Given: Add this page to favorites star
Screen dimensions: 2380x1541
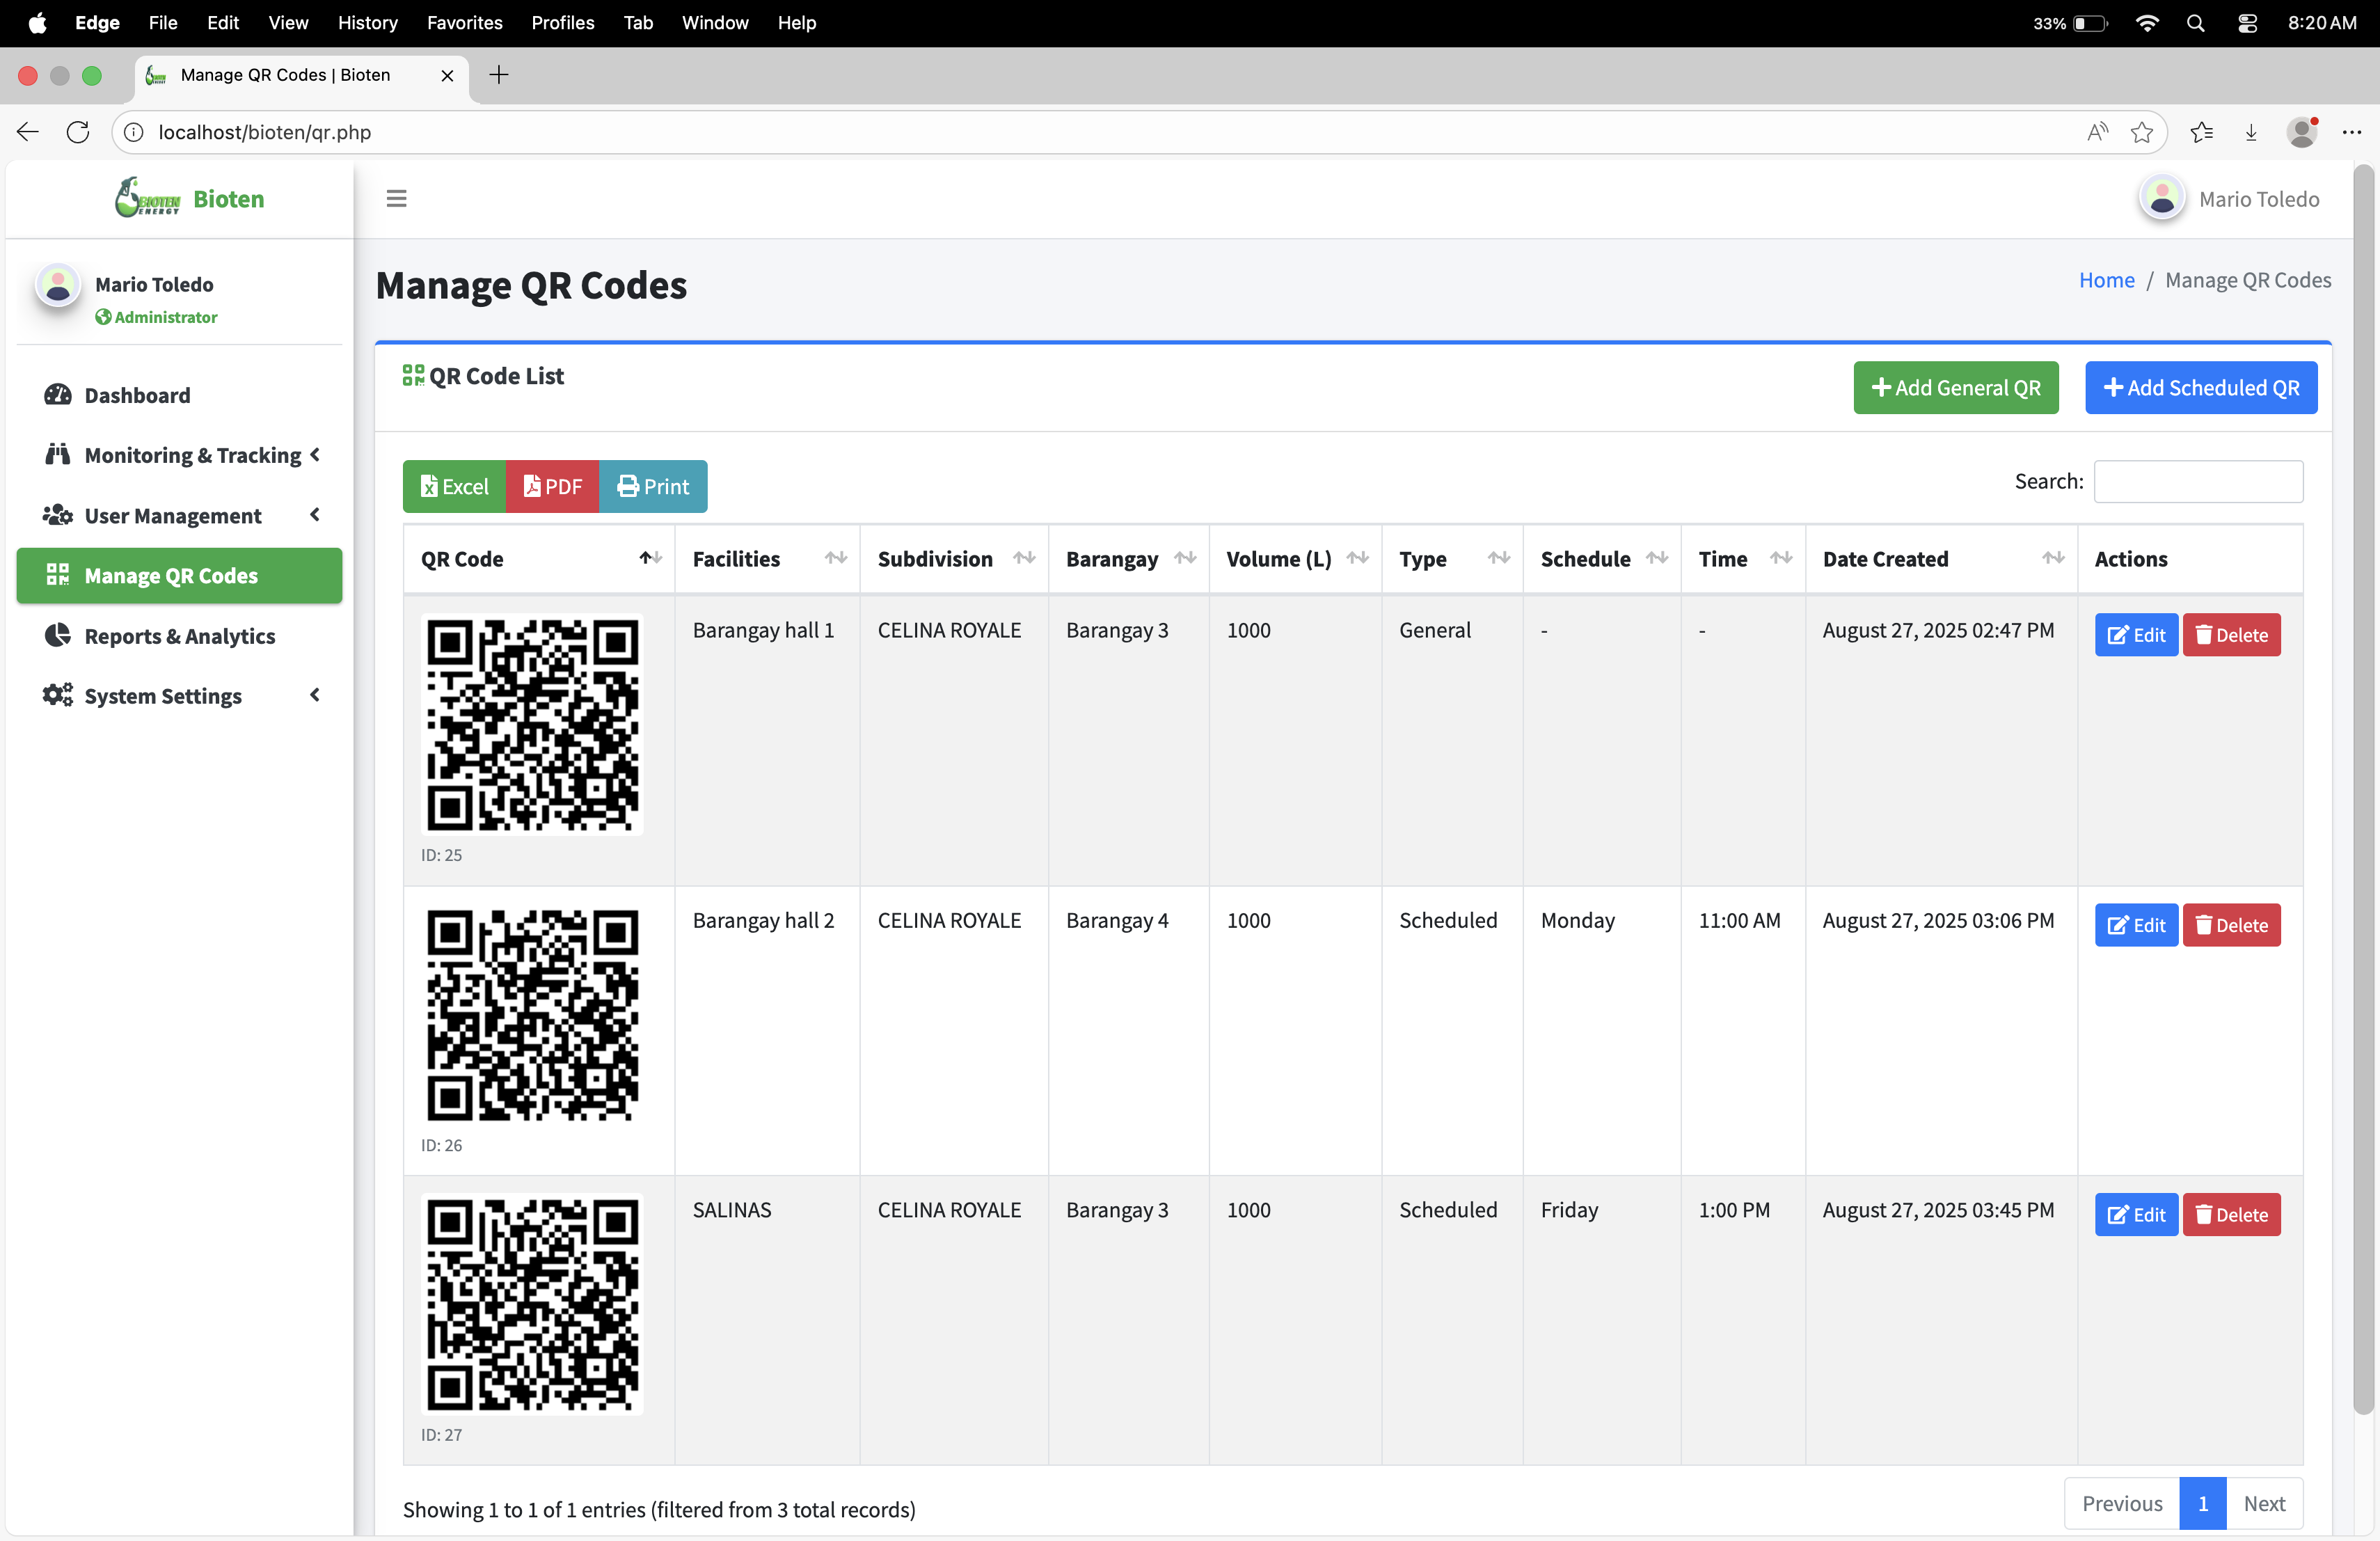Looking at the screenshot, I should [2141, 132].
